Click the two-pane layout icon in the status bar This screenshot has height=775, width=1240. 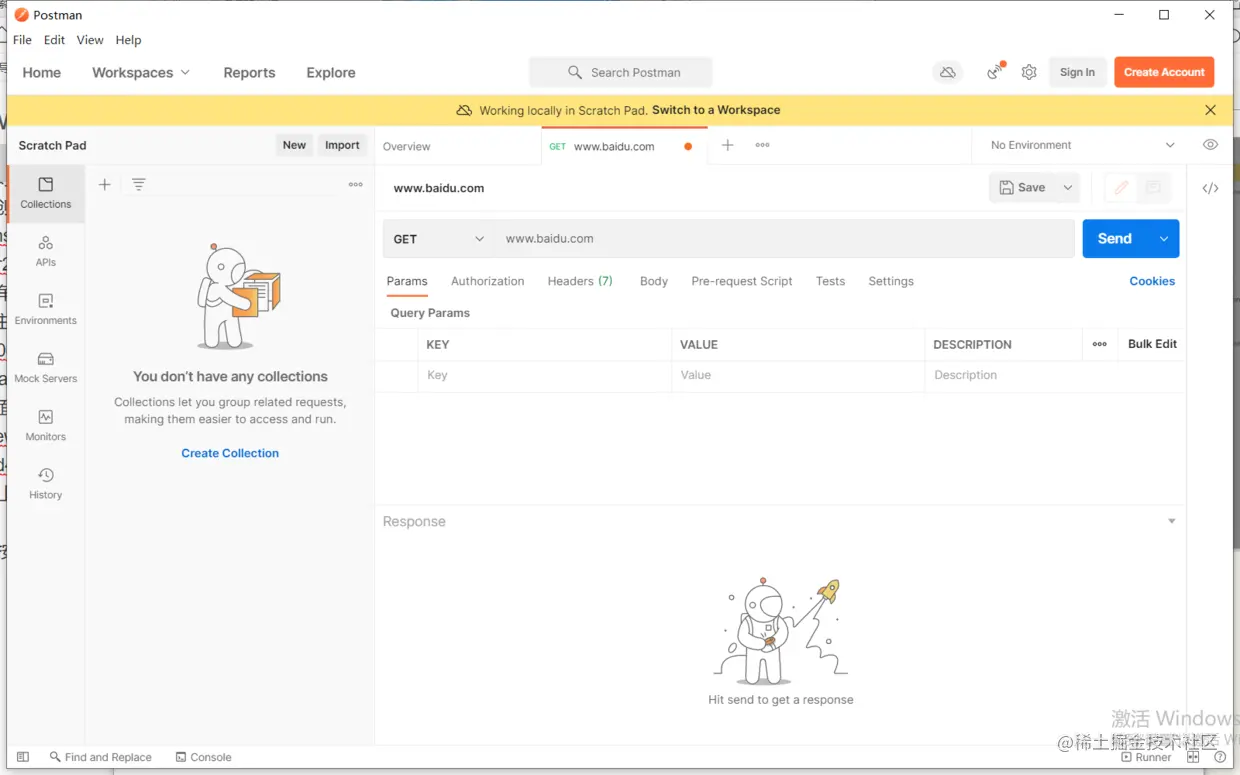coord(1193,757)
